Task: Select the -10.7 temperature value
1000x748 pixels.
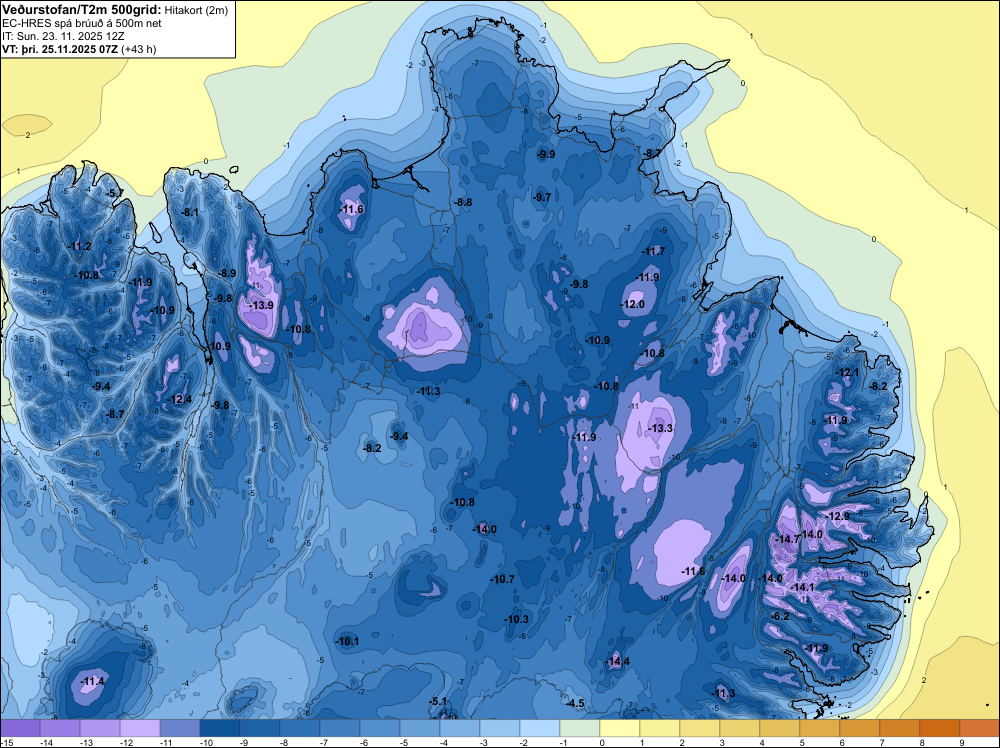Action: [503, 579]
